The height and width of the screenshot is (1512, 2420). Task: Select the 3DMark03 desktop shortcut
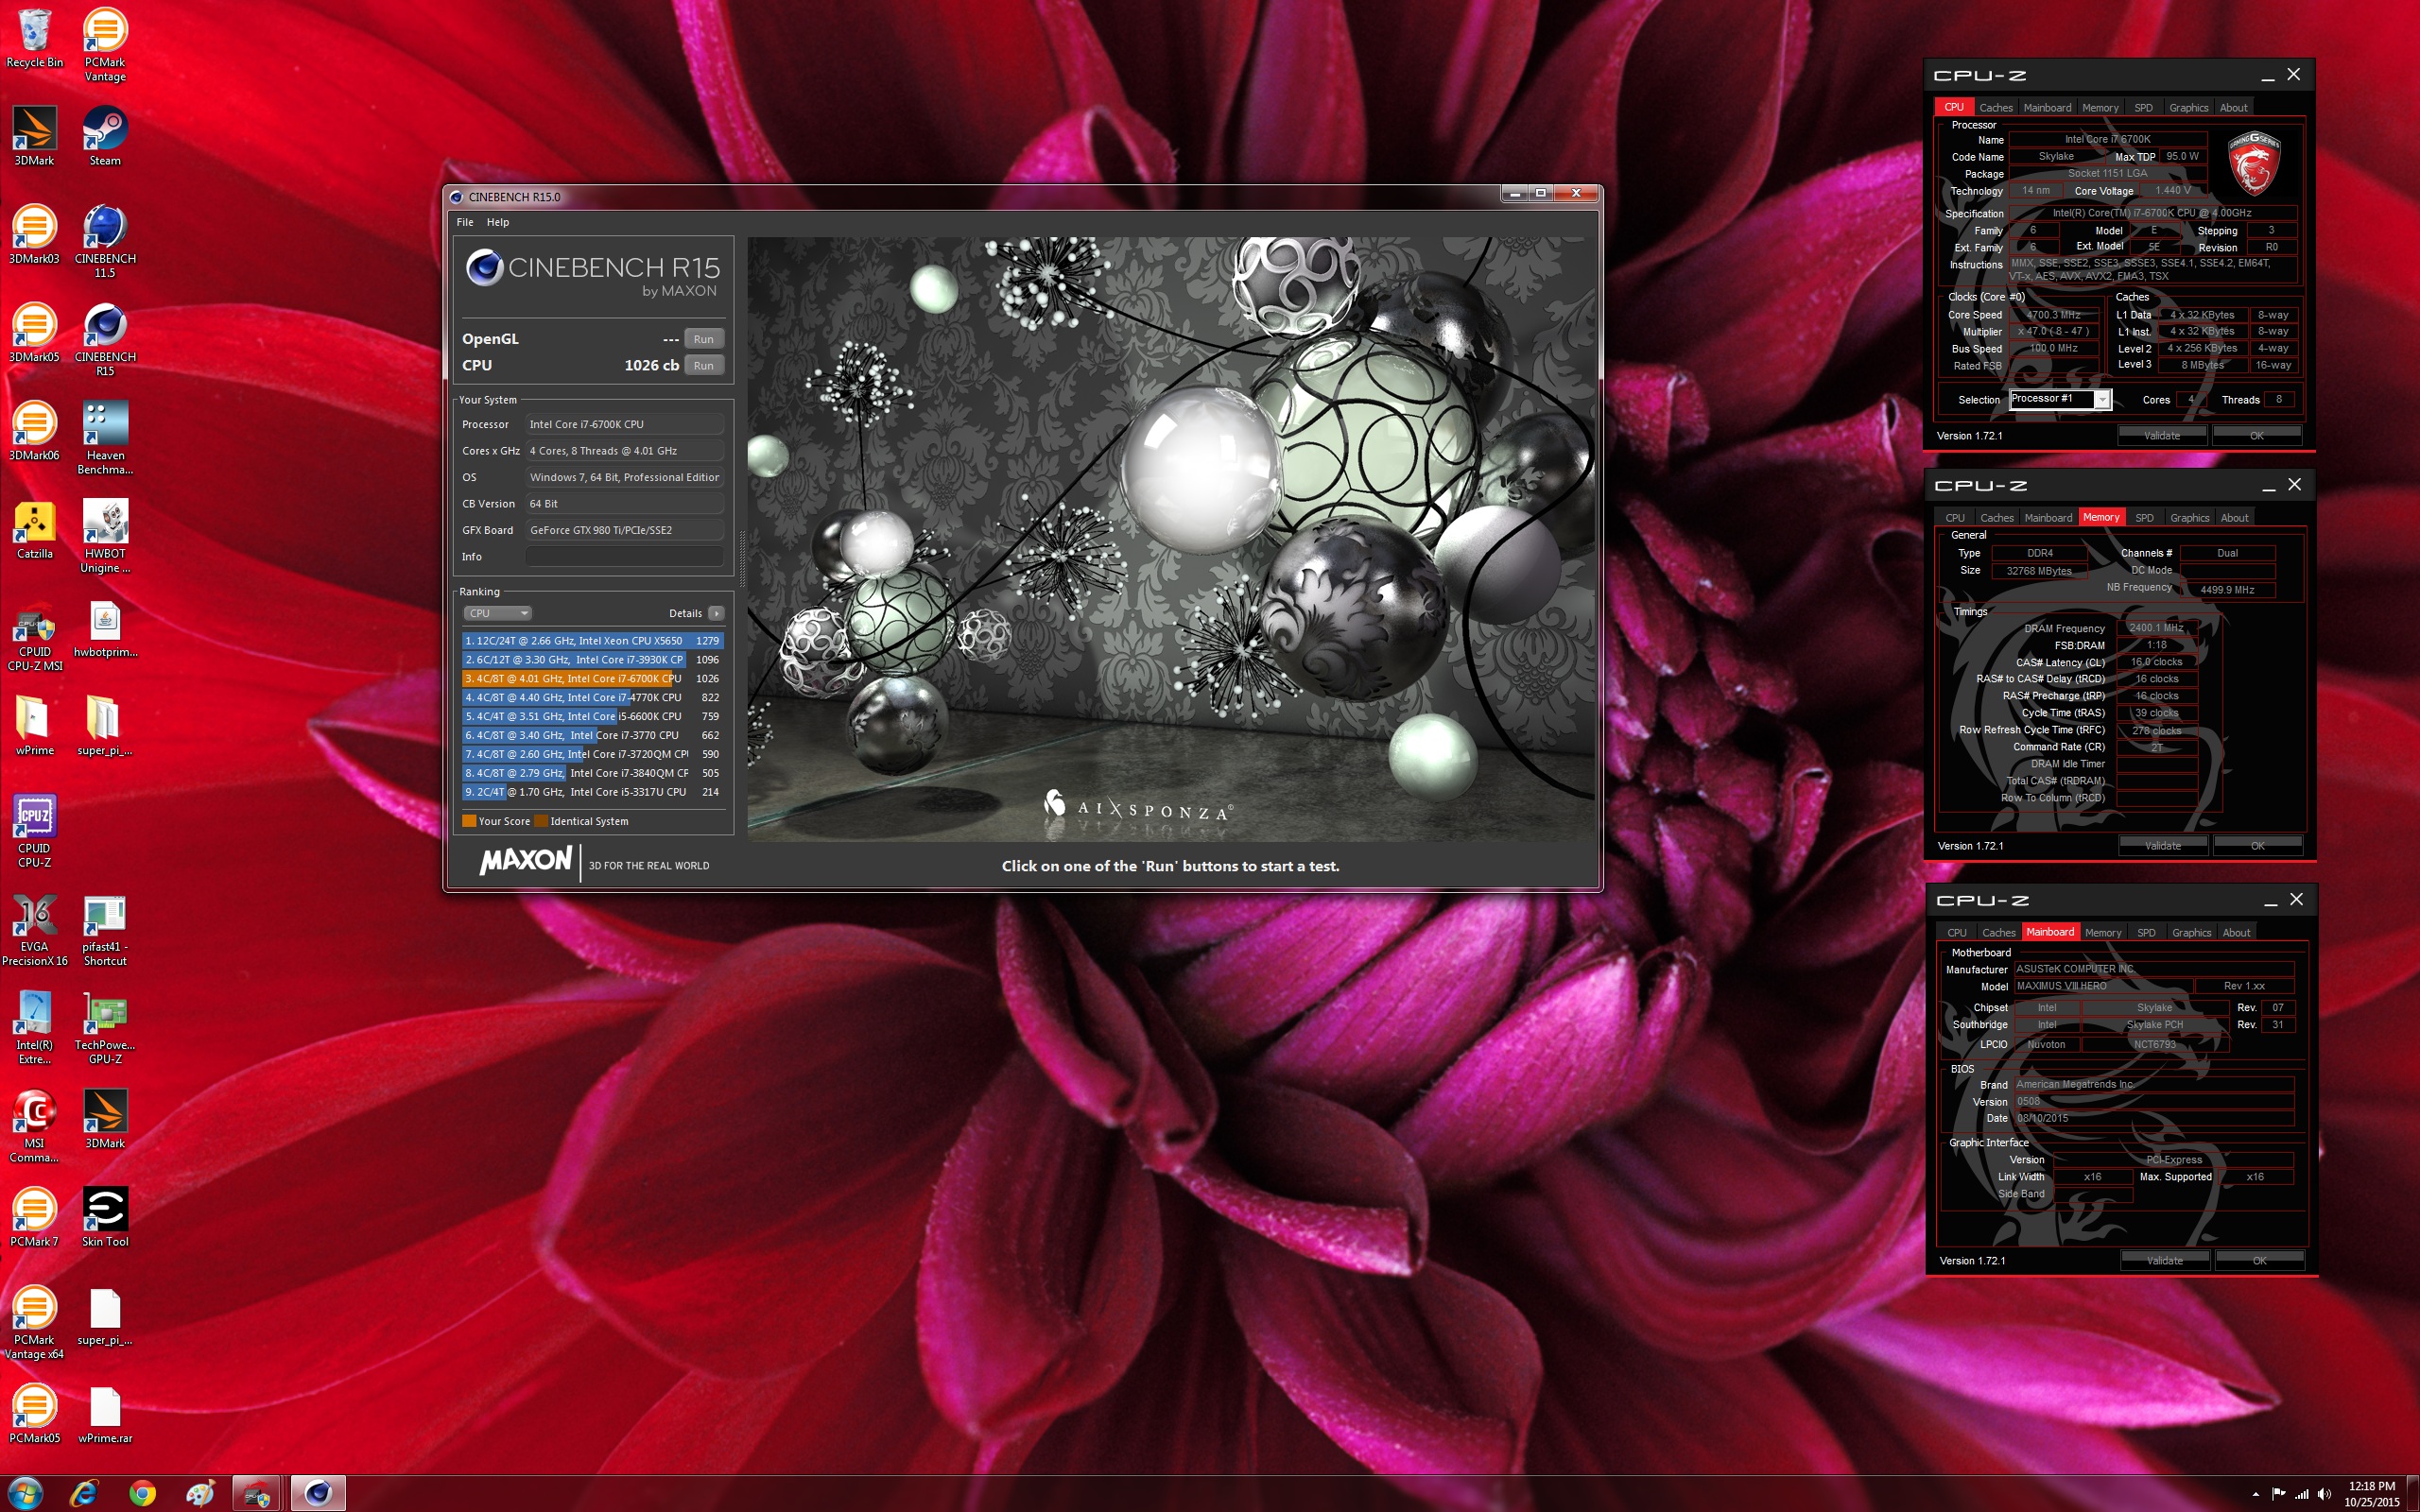coord(34,234)
